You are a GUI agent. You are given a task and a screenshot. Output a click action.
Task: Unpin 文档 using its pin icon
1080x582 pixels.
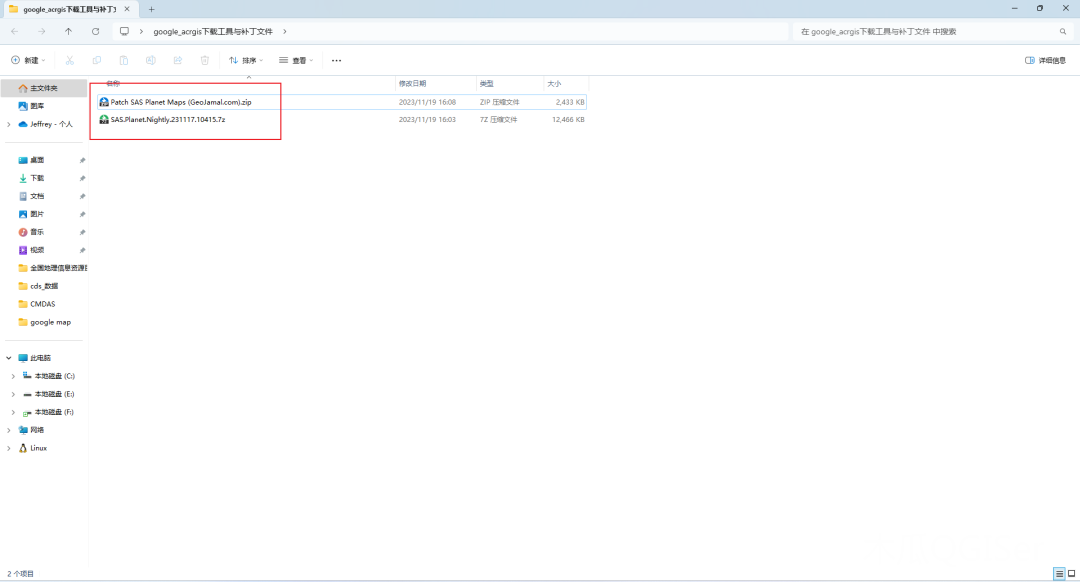coord(82,196)
